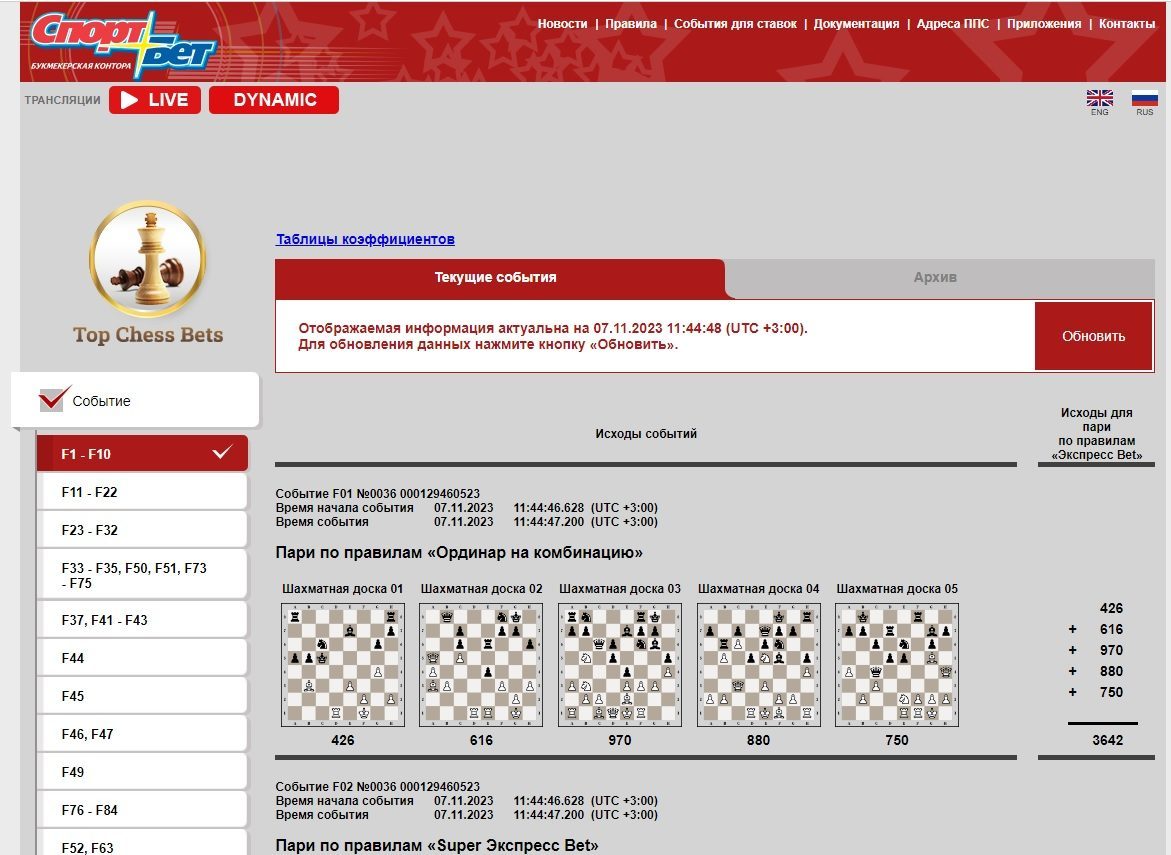Click chess board 01 thumbnail
The height and width of the screenshot is (855, 1171).
pos(343,665)
